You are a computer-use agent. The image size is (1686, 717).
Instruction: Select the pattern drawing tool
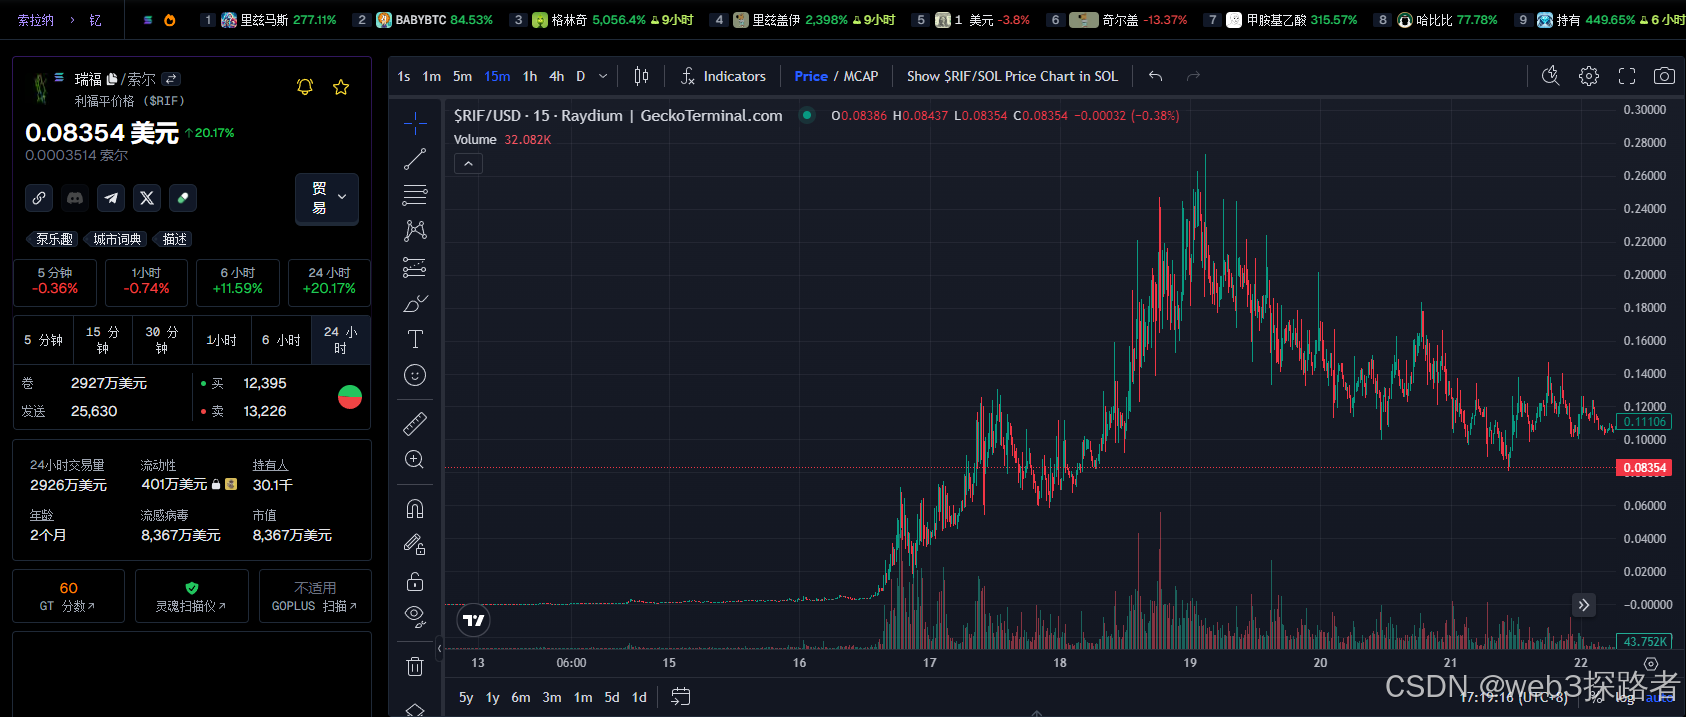click(415, 231)
